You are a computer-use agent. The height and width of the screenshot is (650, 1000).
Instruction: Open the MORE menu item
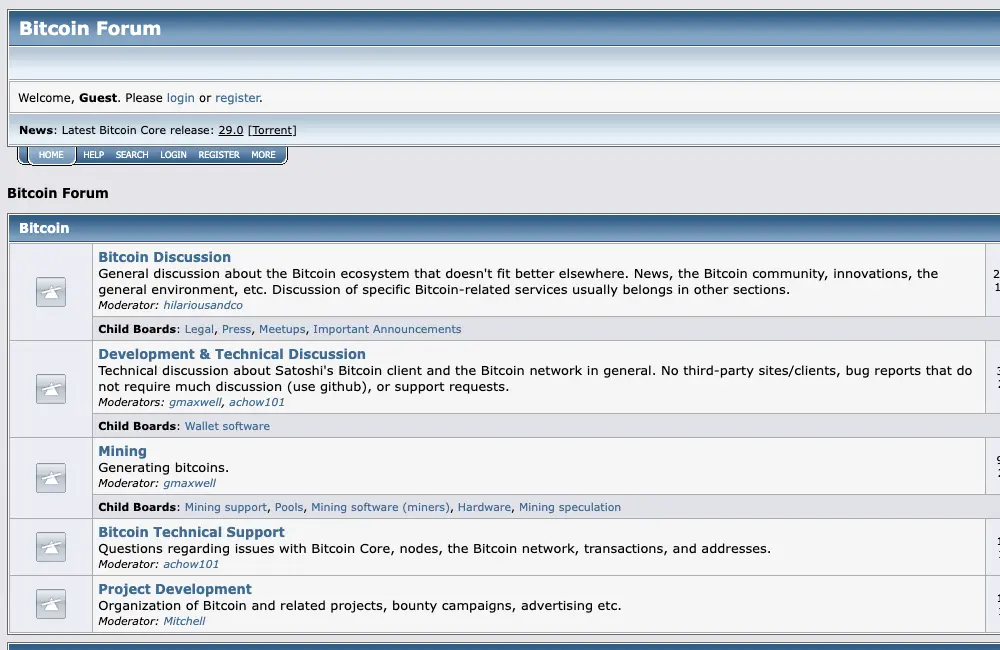[x=263, y=155]
